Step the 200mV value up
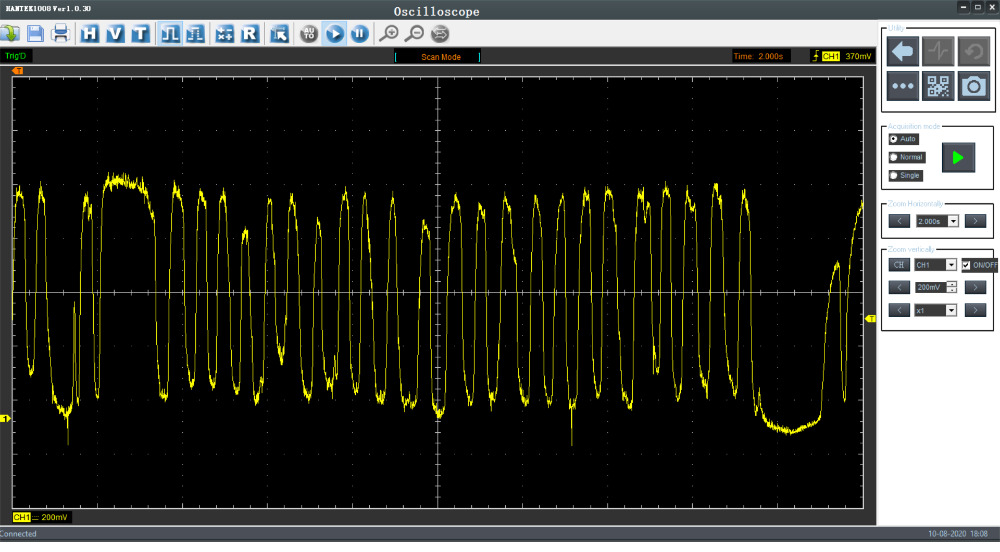The image size is (1000, 552). tap(952, 284)
